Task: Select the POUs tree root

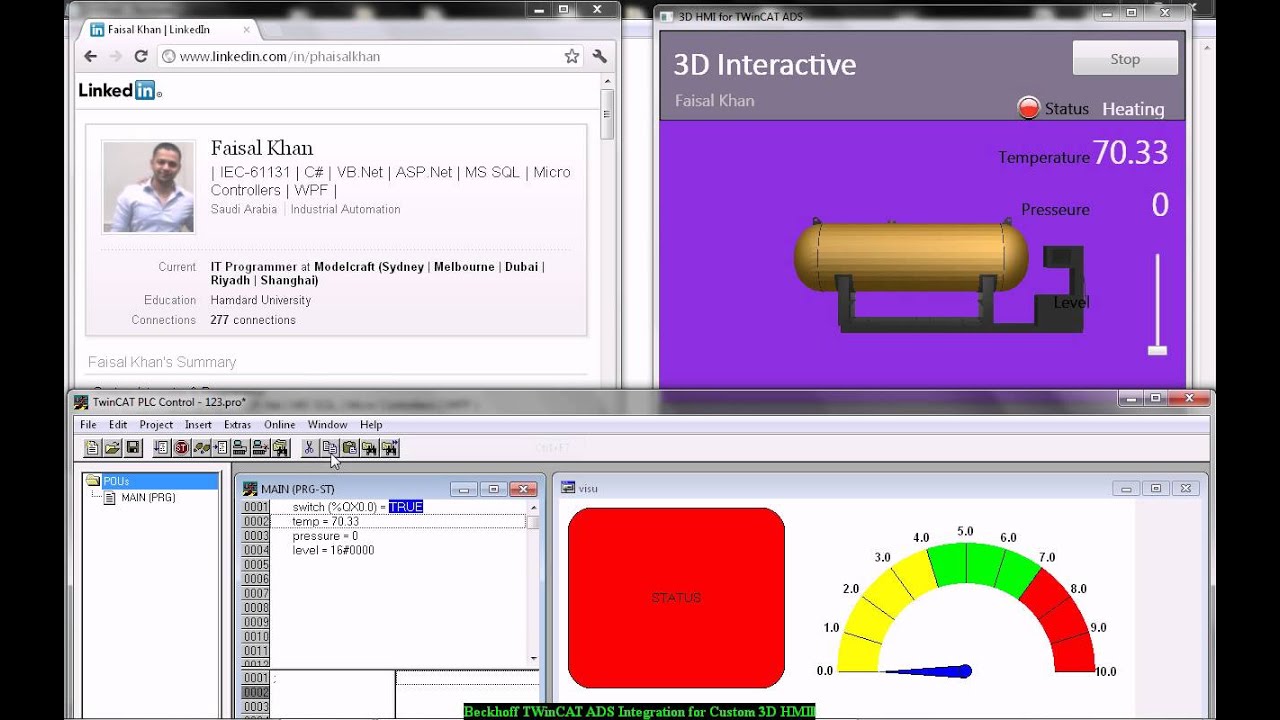Action: pyautogui.click(x=150, y=481)
